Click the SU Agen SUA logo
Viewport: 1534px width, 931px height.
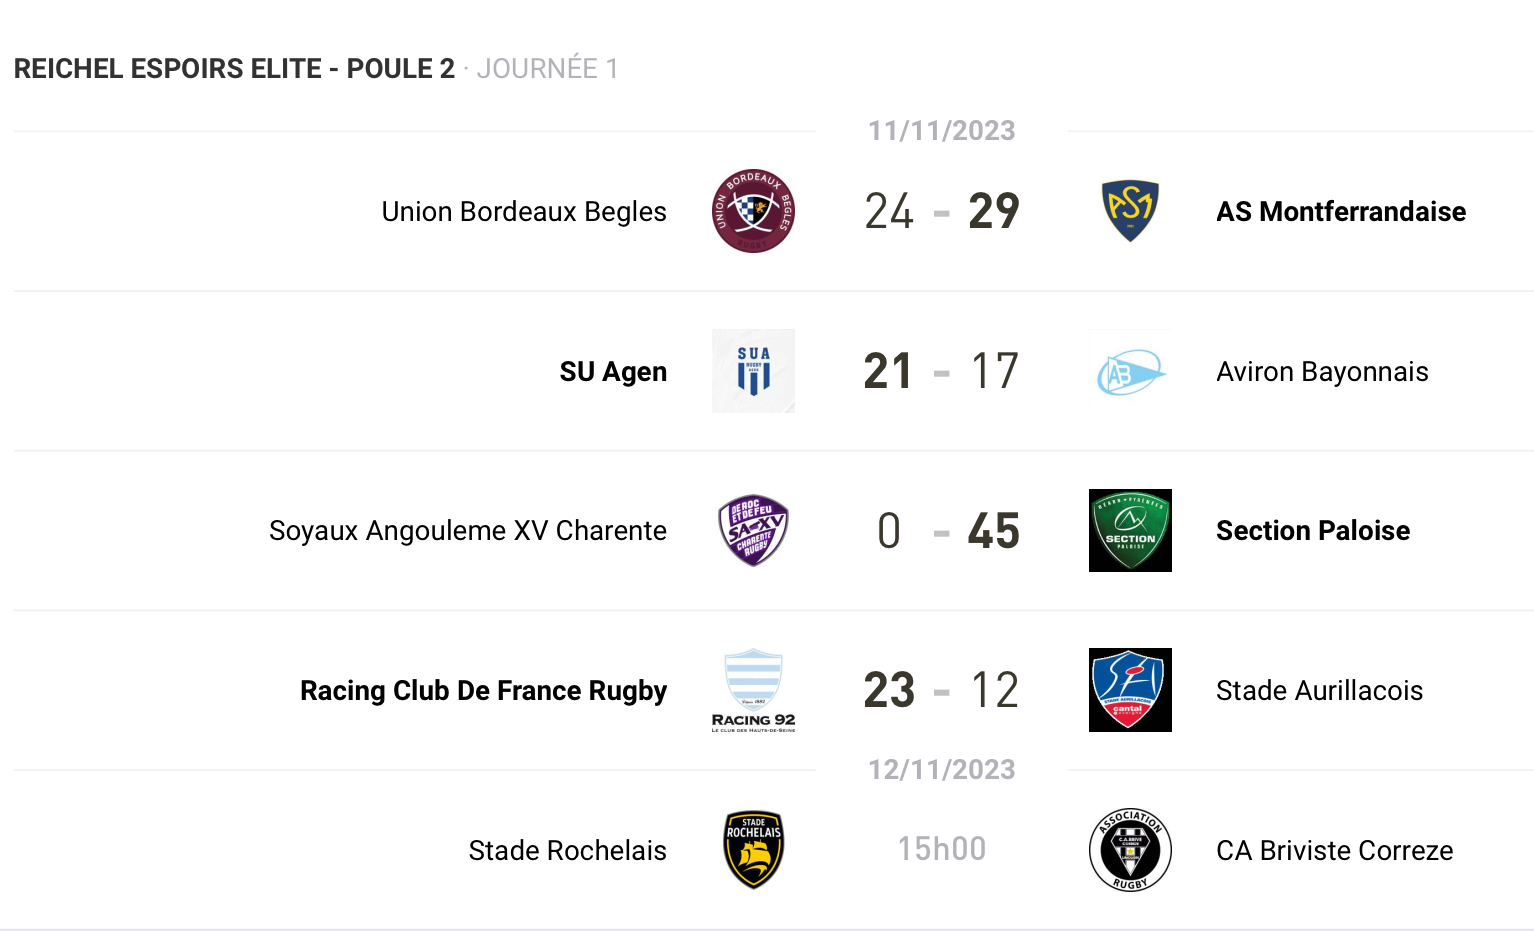tap(753, 371)
